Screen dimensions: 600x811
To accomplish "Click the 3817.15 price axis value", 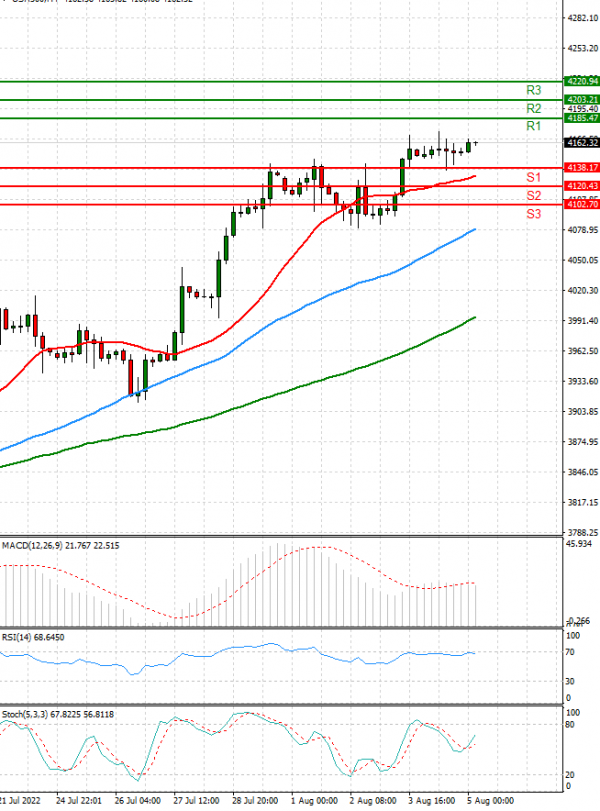I will (x=583, y=502).
